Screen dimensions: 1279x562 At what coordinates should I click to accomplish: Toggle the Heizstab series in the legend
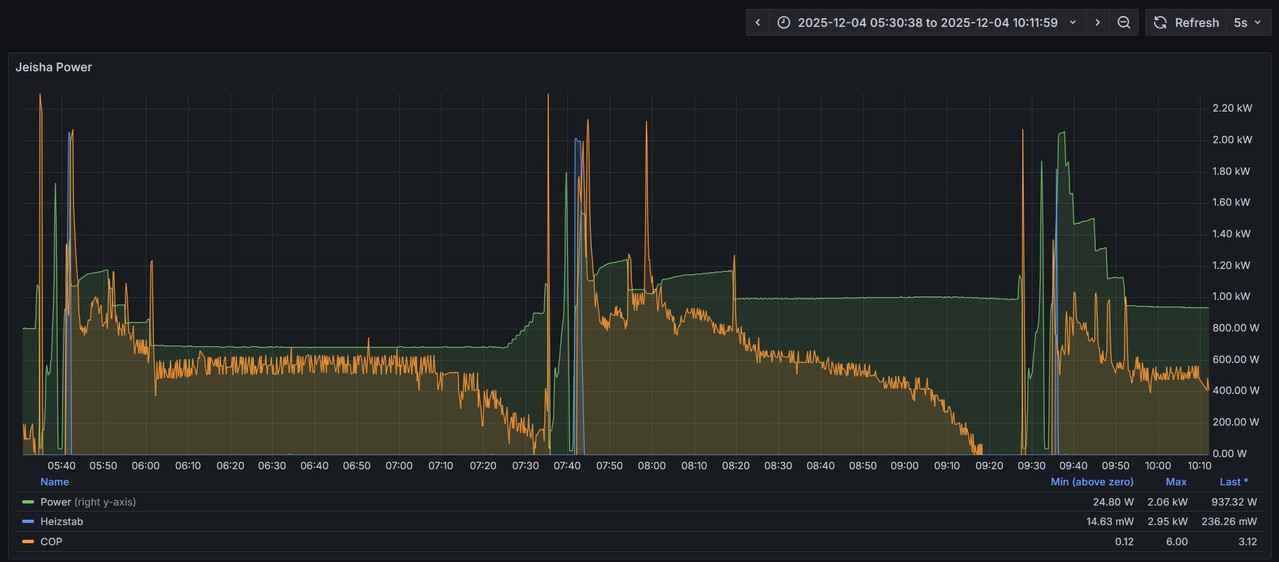[x=62, y=522]
